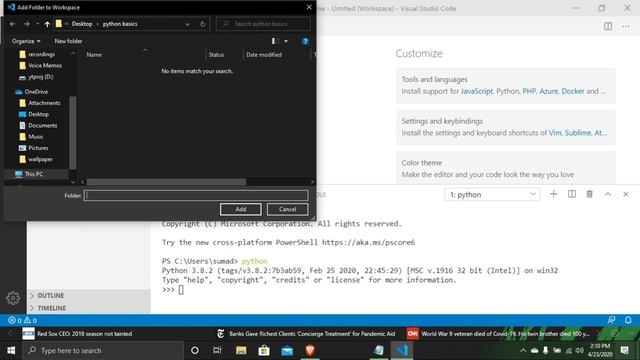Click the Folder name input field
This screenshot has width=640, height=360.
point(196,196)
